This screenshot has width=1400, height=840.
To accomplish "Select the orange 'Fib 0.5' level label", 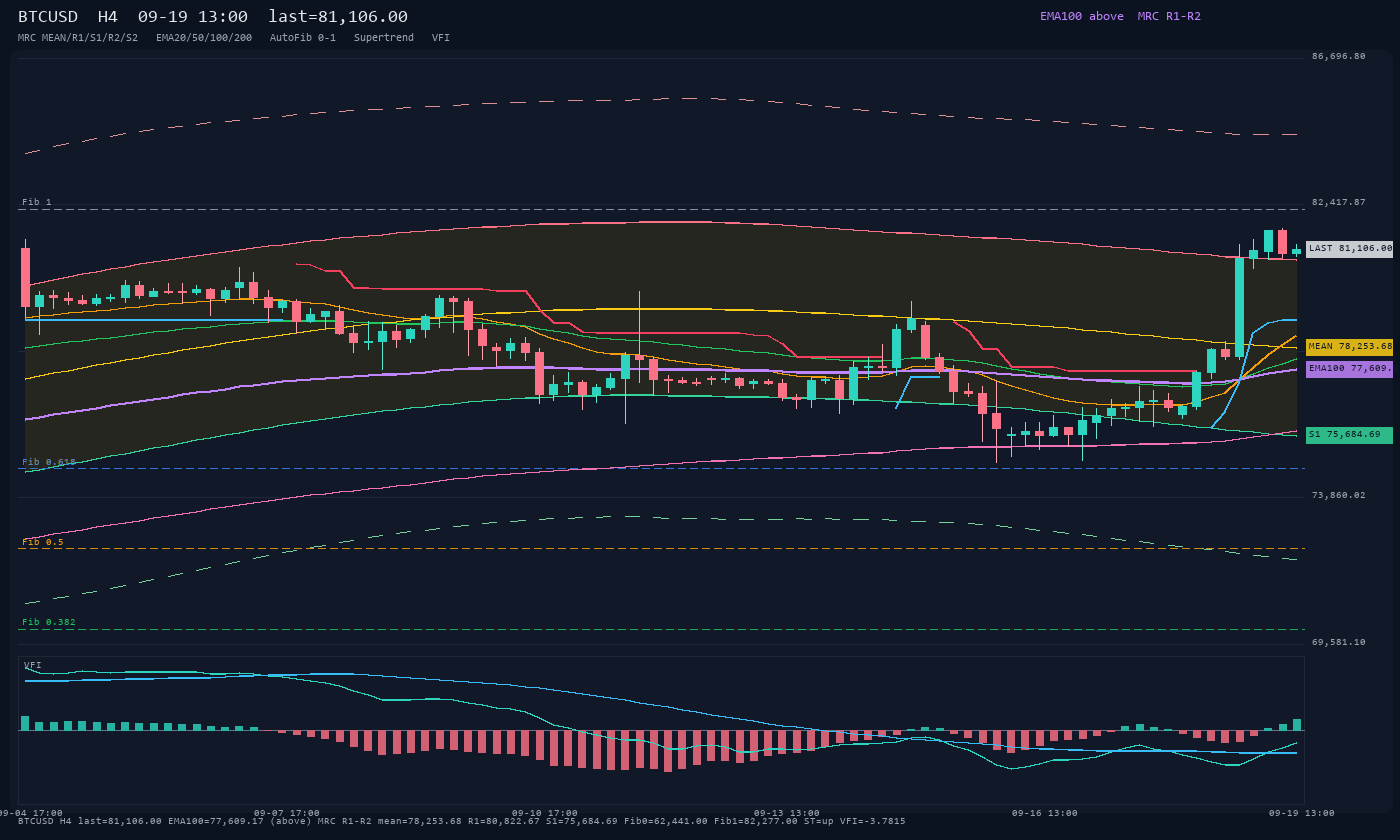I will (43, 542).
